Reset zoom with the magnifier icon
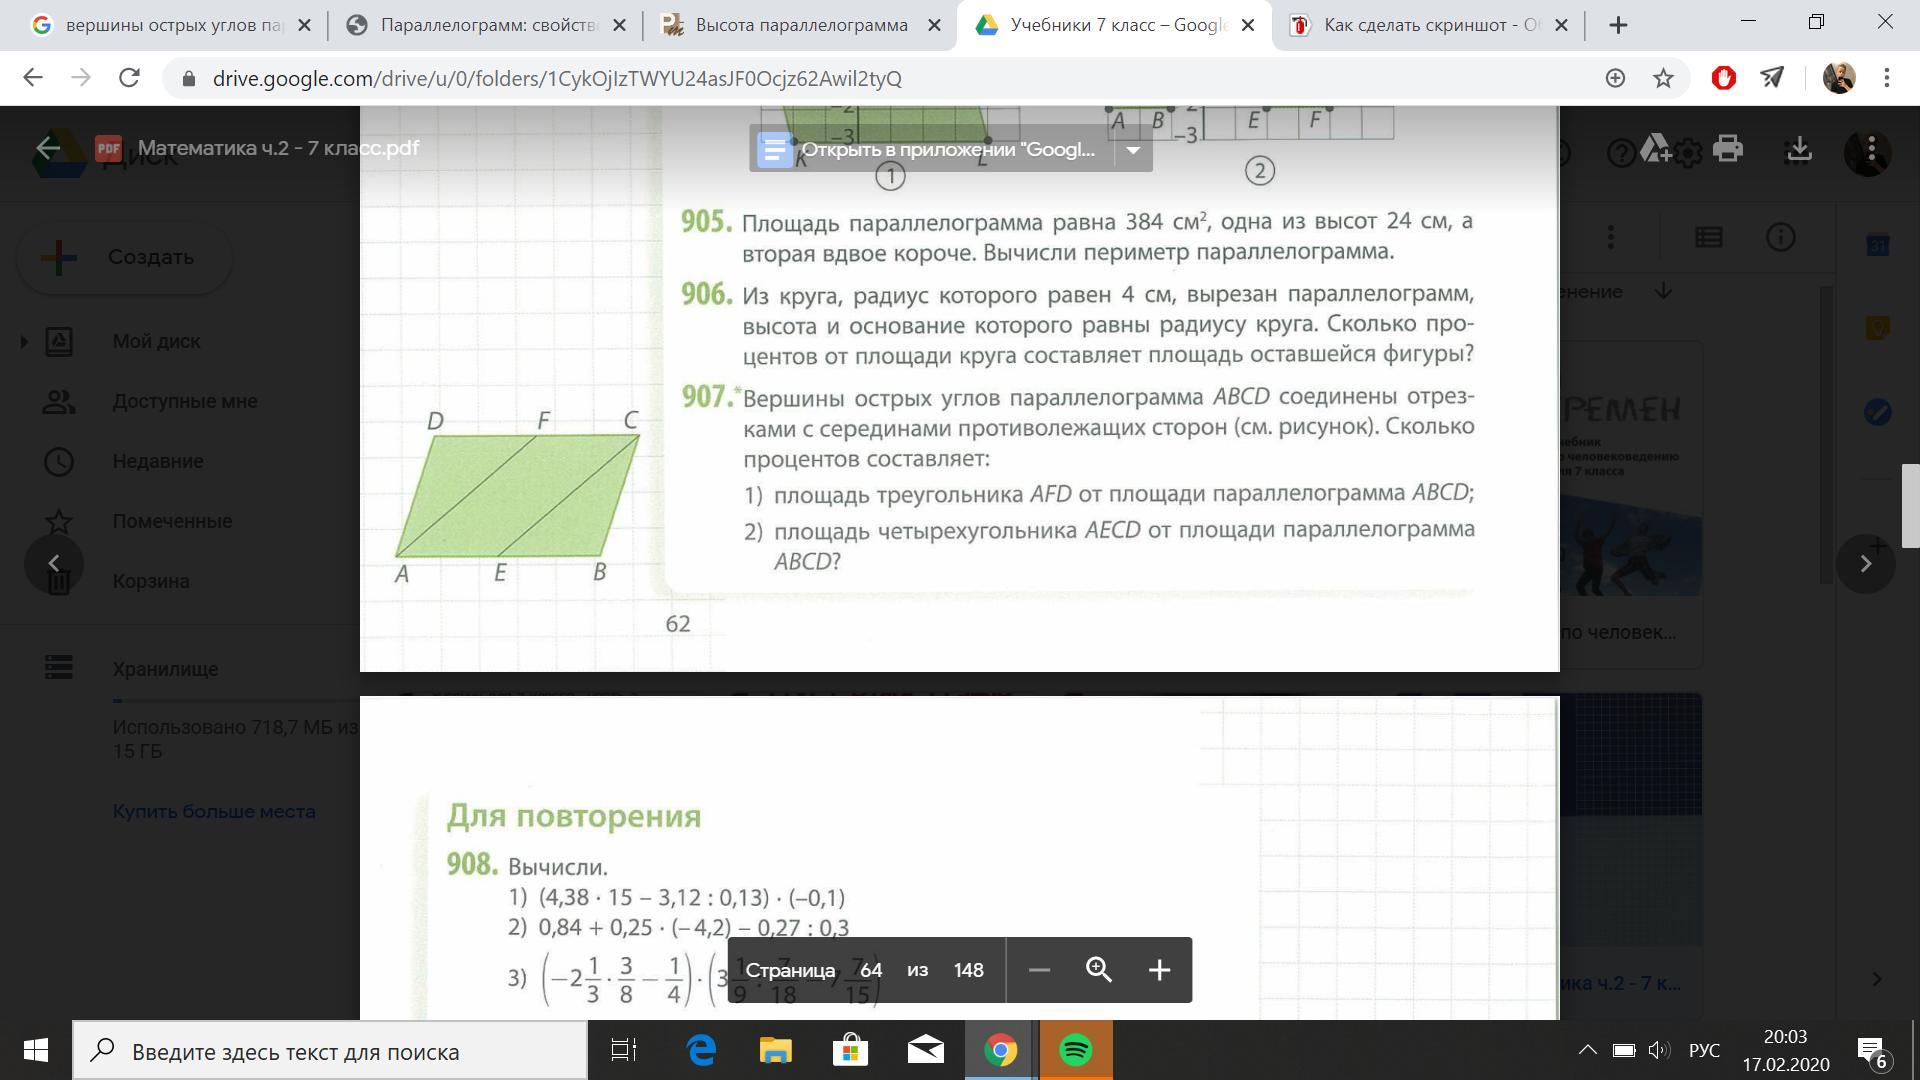The height and width of the screenshot is (1080, 1920). point(1098,970)
